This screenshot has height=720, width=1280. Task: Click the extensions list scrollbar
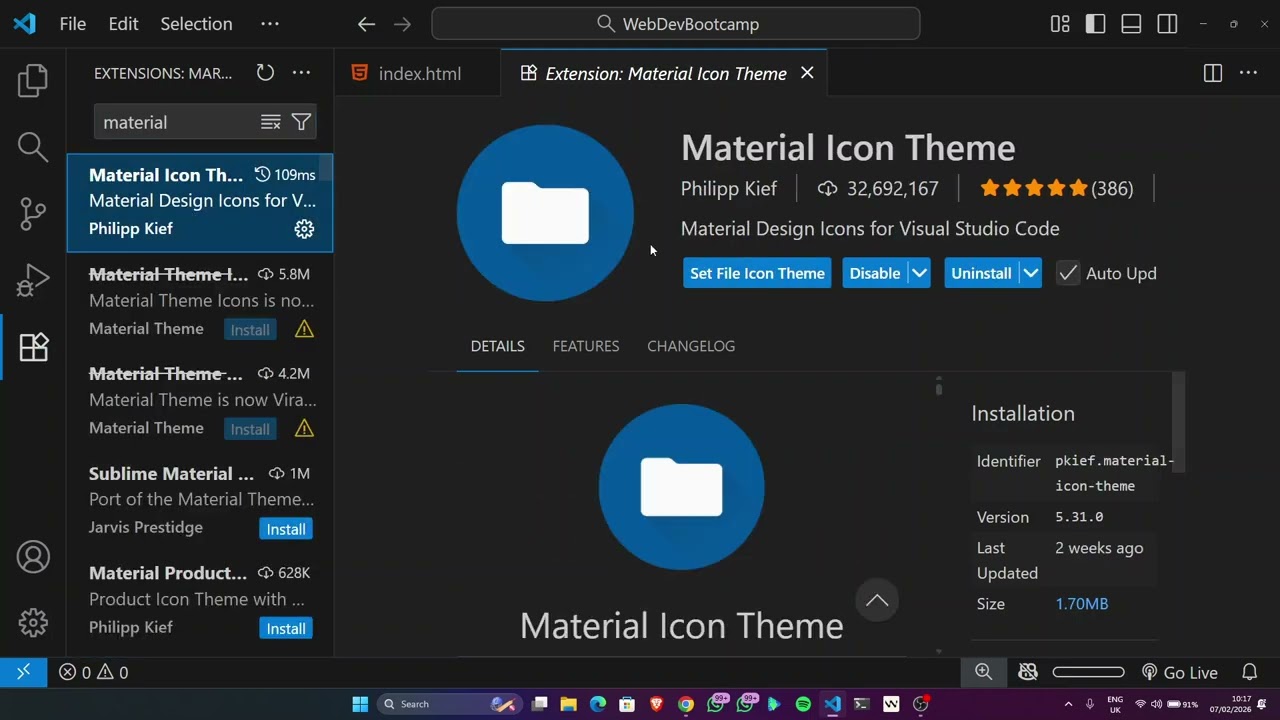(x=325, y=168)
